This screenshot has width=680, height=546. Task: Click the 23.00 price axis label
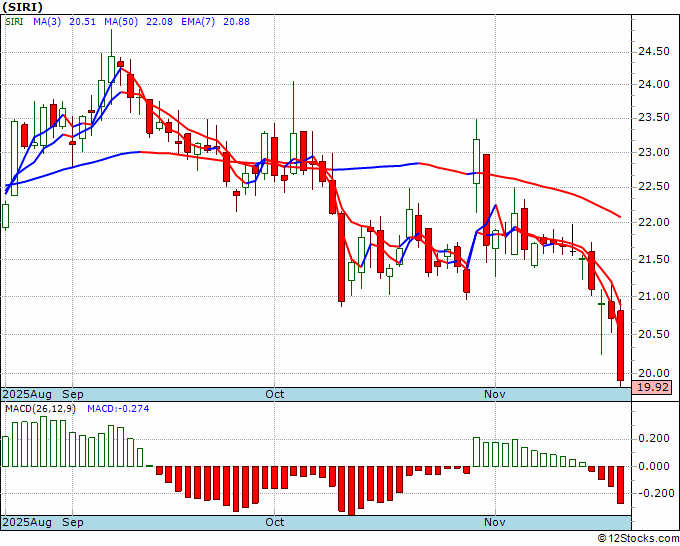coord(654,152)
